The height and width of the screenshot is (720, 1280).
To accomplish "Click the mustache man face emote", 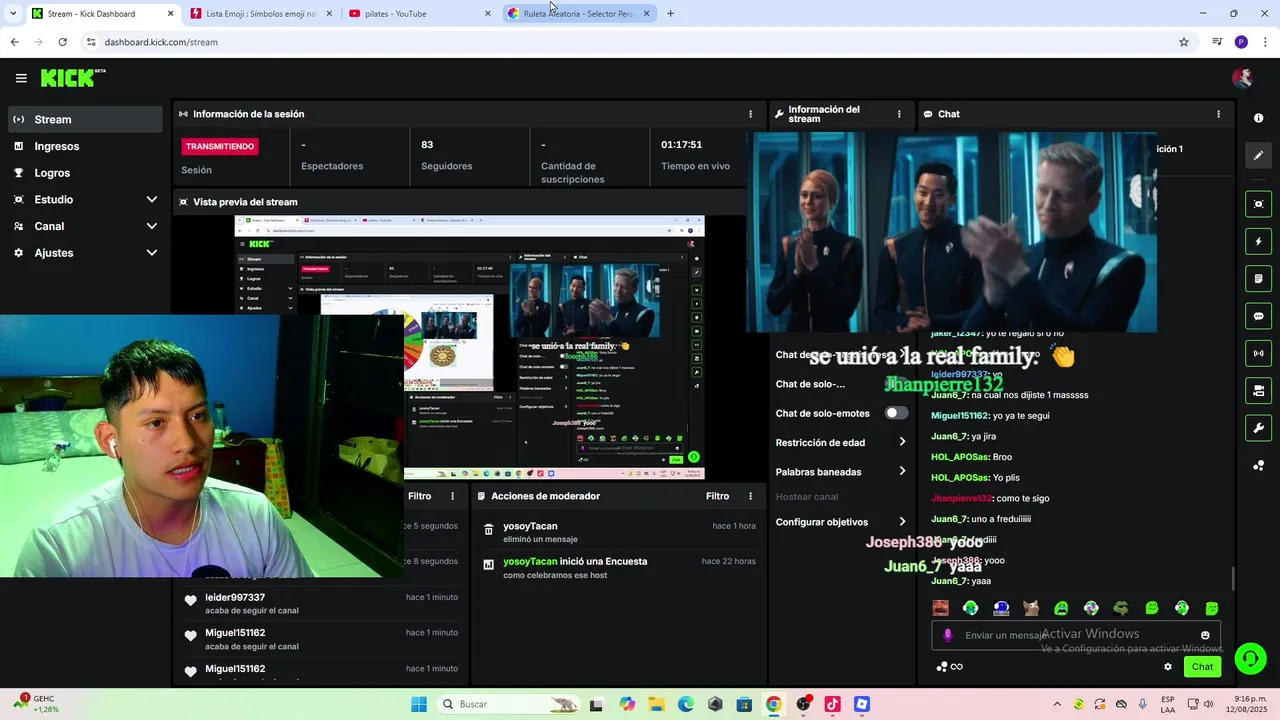I will click(x=940, y=608).
